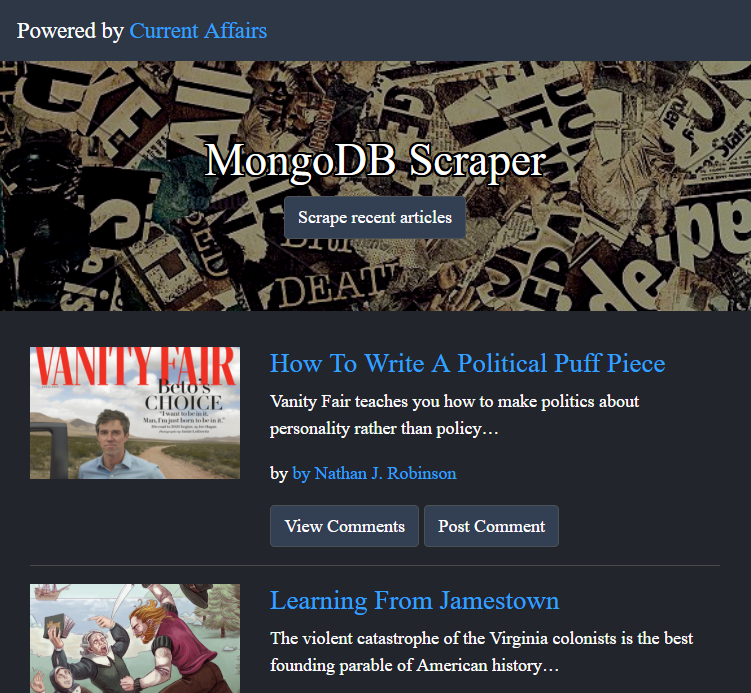The width and height of the screenshot is (751, 693).
Task: Open the Current Affairs link
Action: [x=198, y=30]
